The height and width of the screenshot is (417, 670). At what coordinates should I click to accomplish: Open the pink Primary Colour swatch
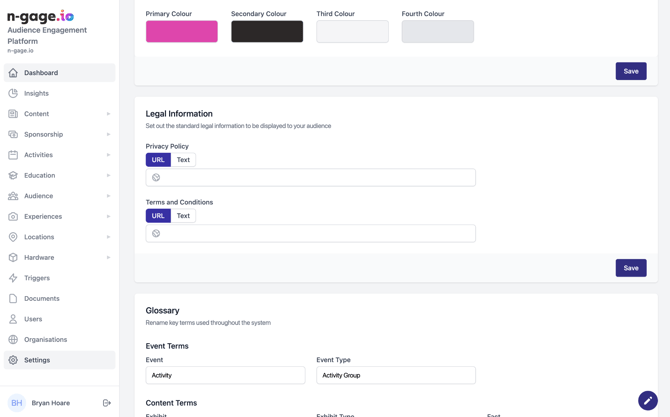(182, 32)
